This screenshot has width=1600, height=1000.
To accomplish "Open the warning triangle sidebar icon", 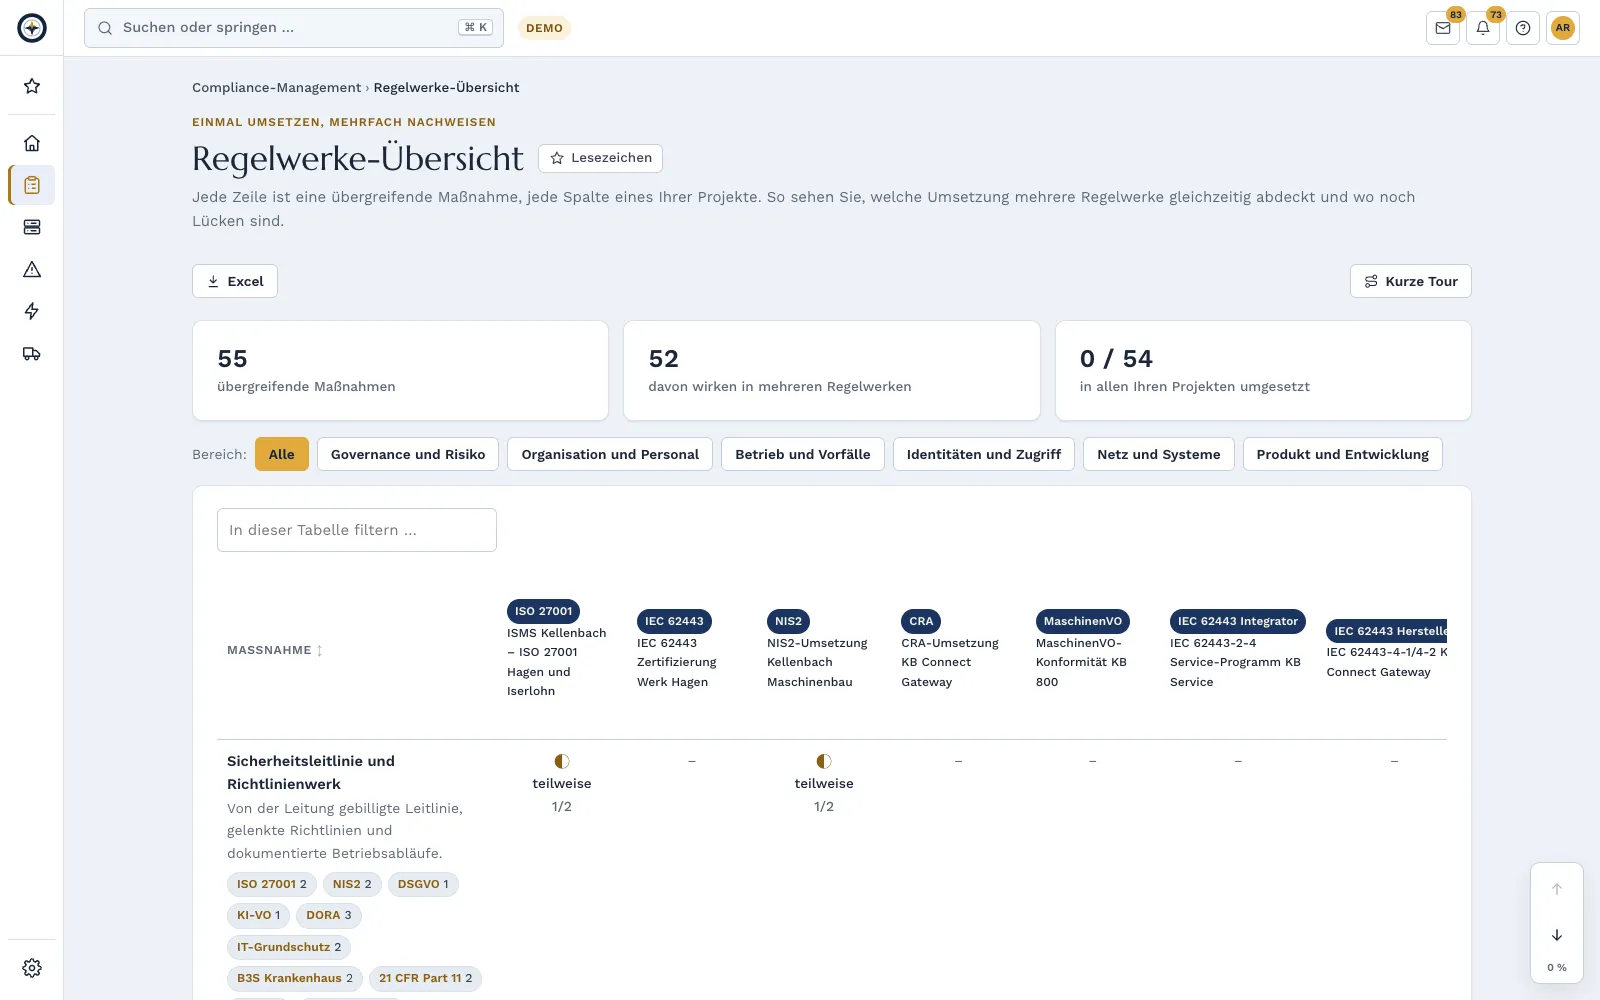I will pyautogui.click(x=32, y=269).
